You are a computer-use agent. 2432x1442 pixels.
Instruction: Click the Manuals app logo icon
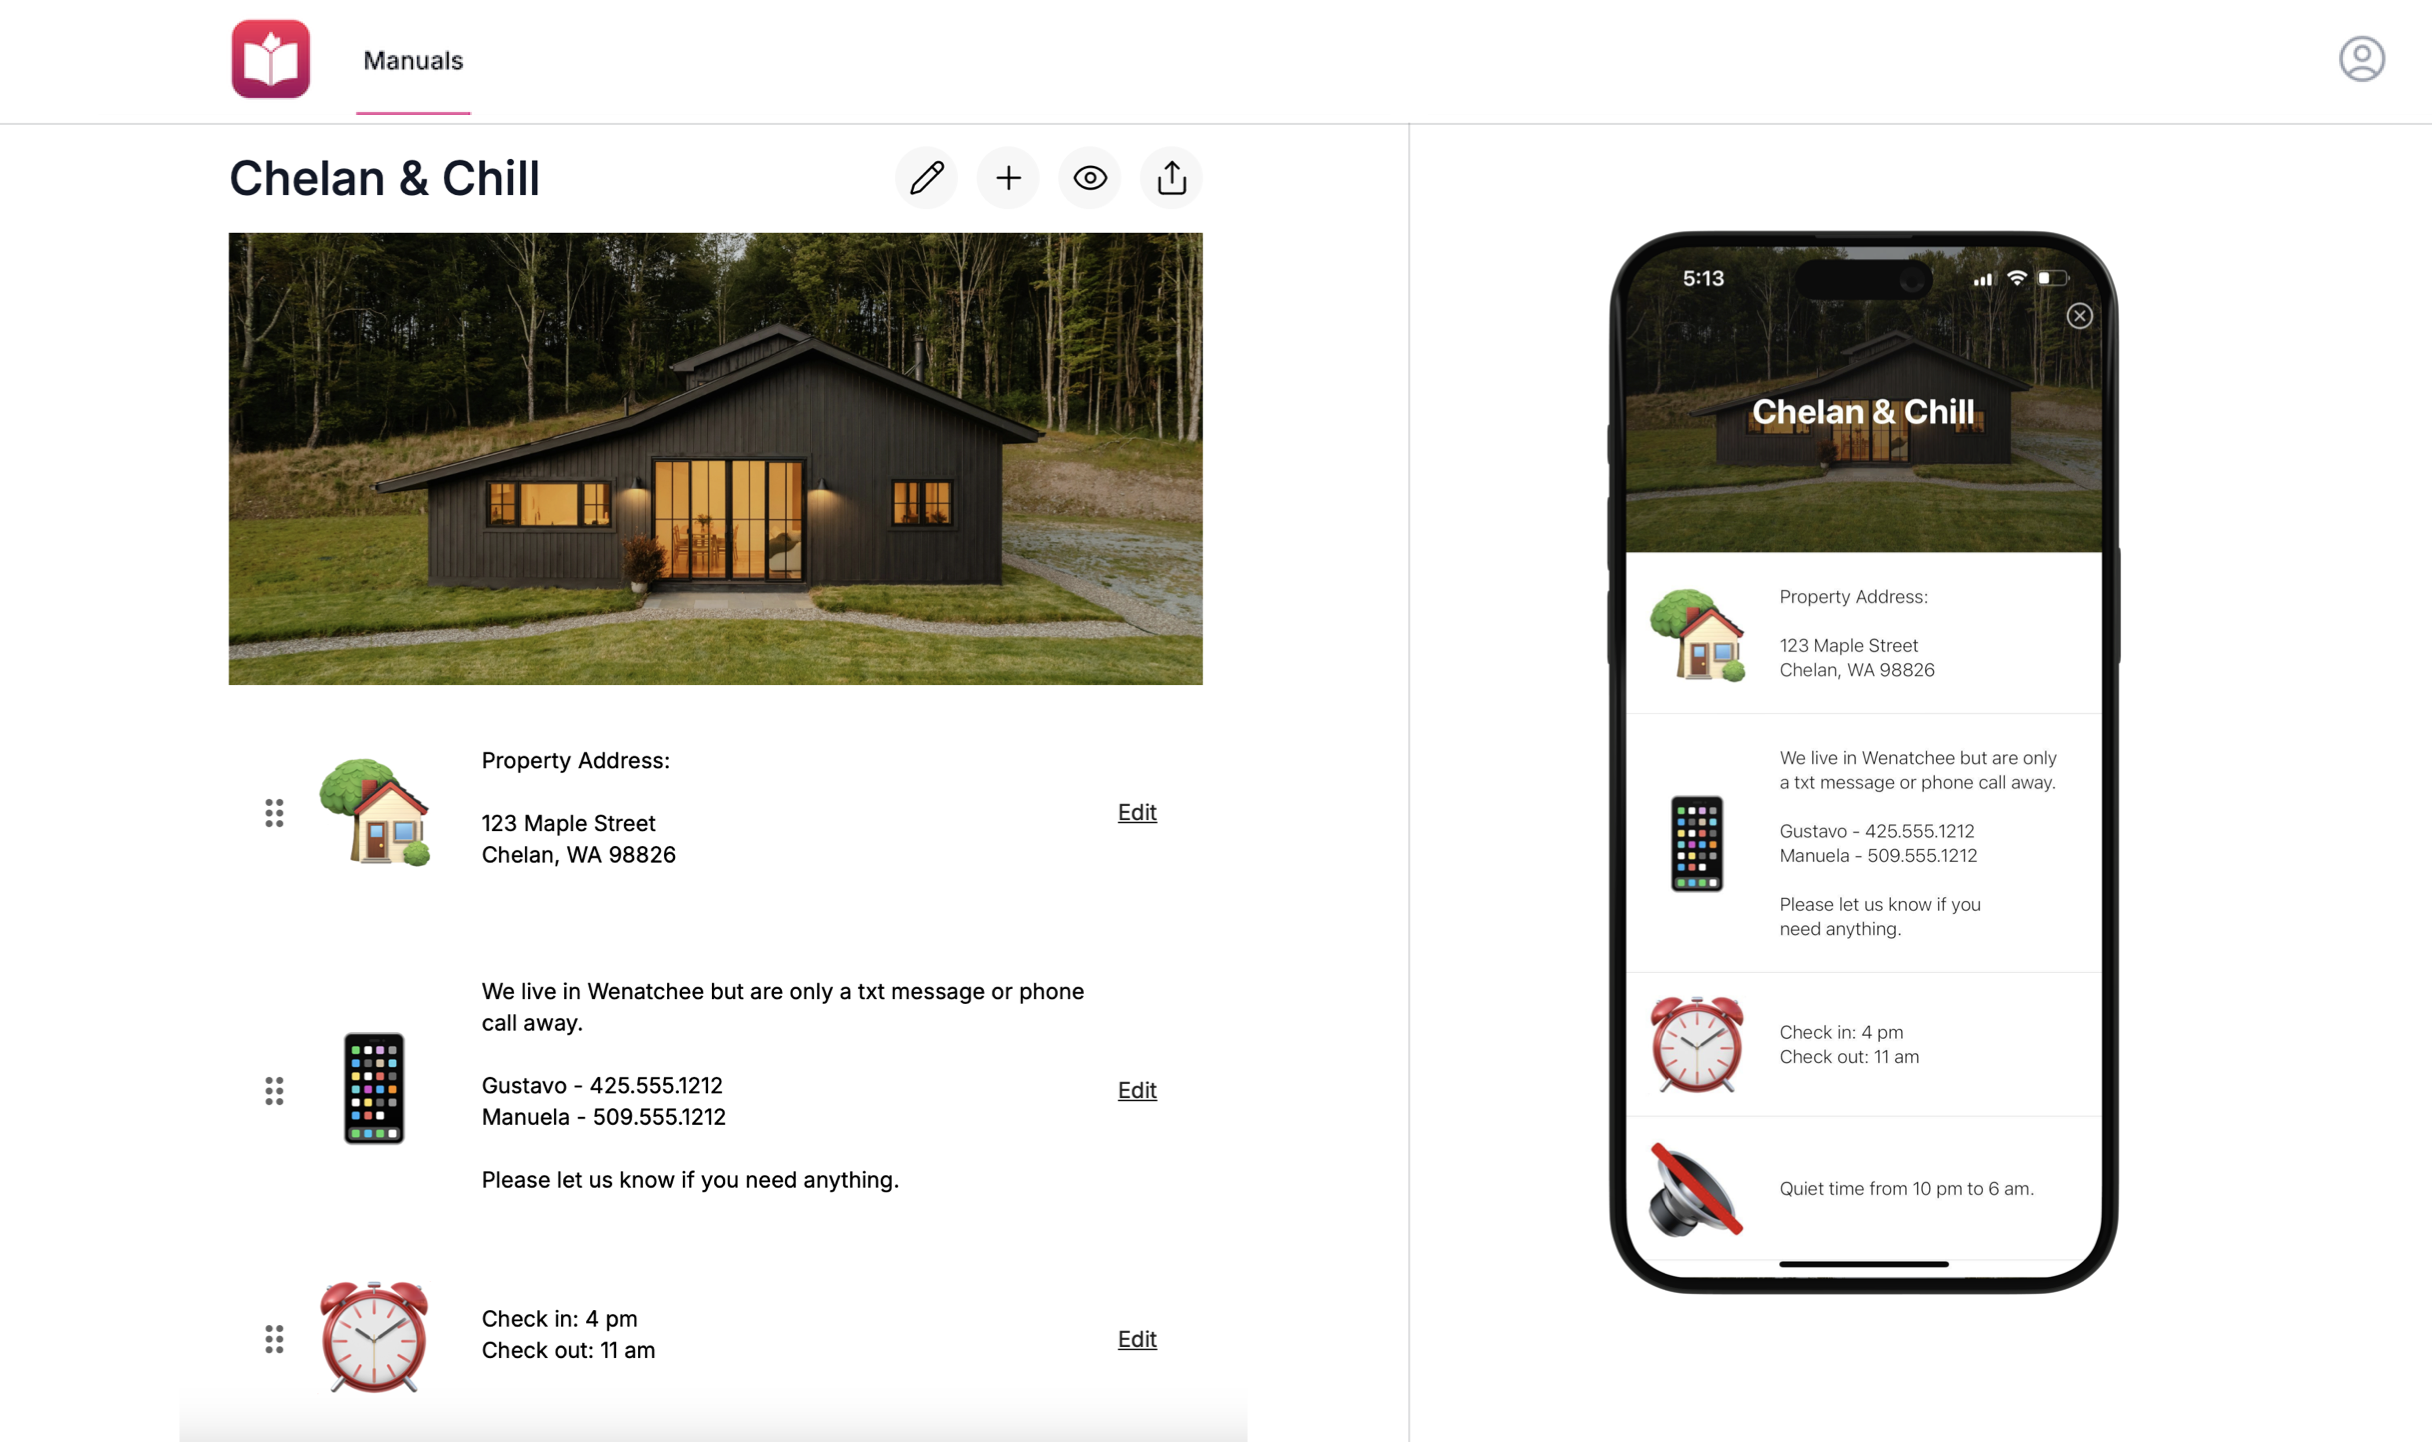click(269, 58)
